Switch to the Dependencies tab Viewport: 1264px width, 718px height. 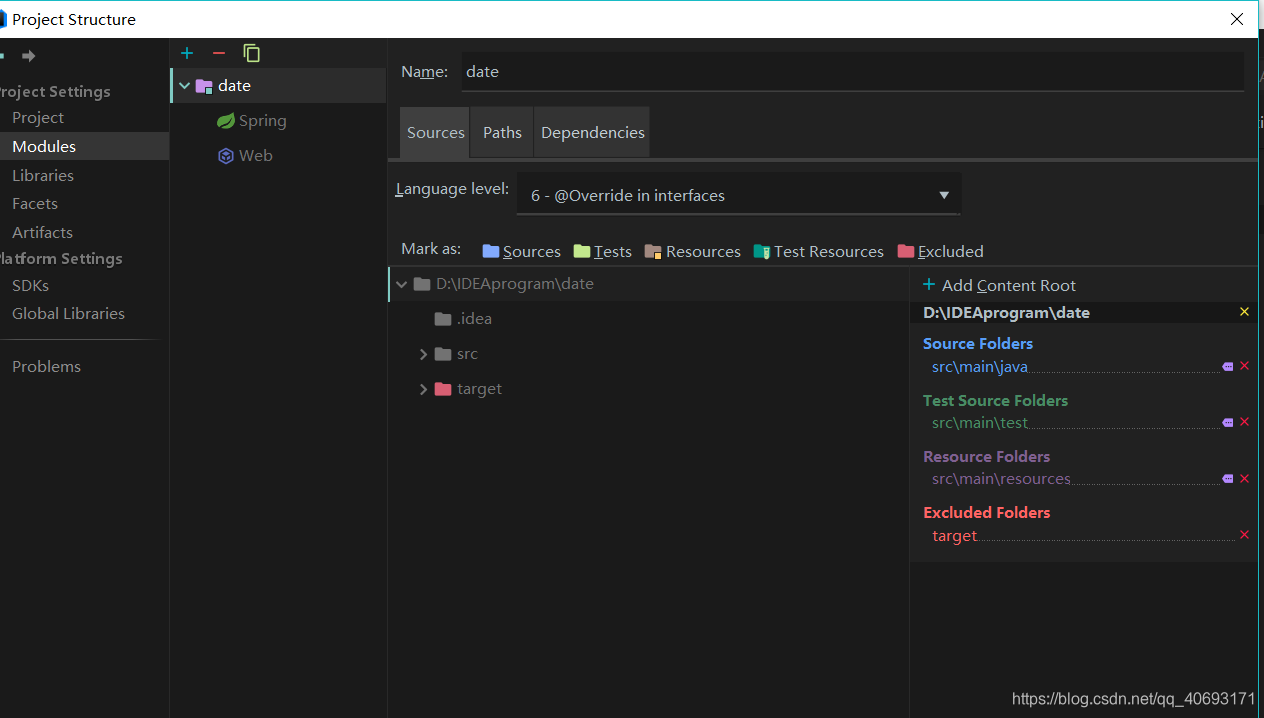click(x=592, y=132)
